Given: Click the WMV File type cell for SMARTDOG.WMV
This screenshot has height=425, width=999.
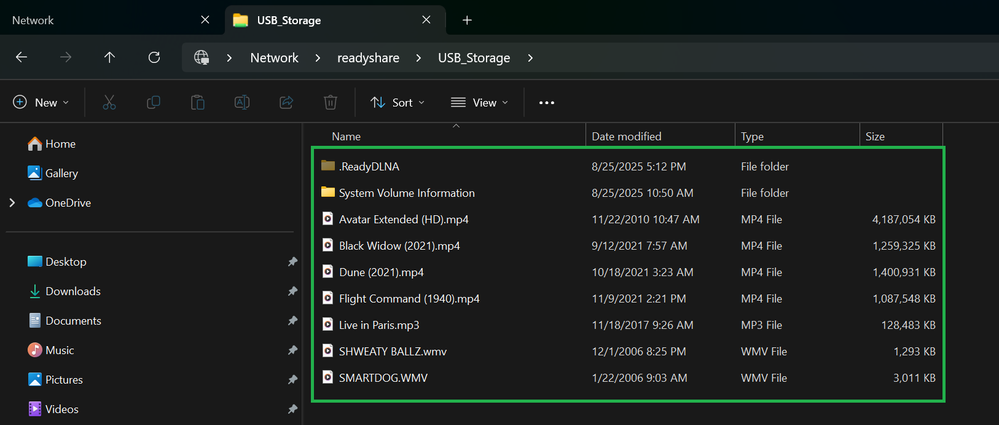Looking at the screenshot, I should point(764,378).
